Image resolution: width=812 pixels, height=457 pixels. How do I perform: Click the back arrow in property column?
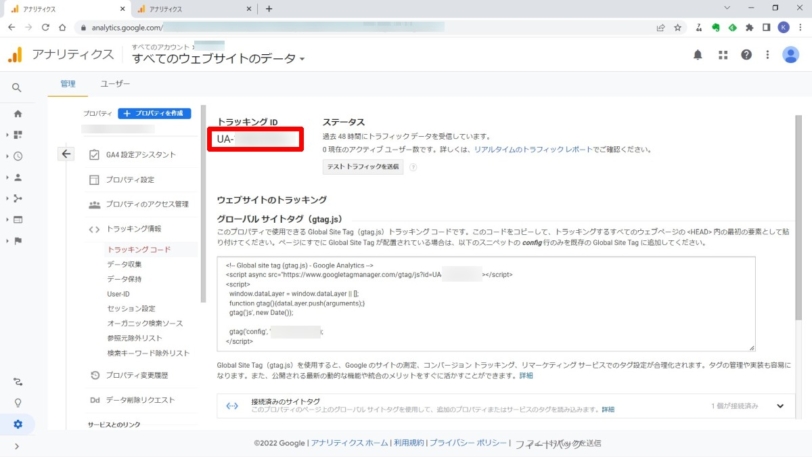point(66,154)
